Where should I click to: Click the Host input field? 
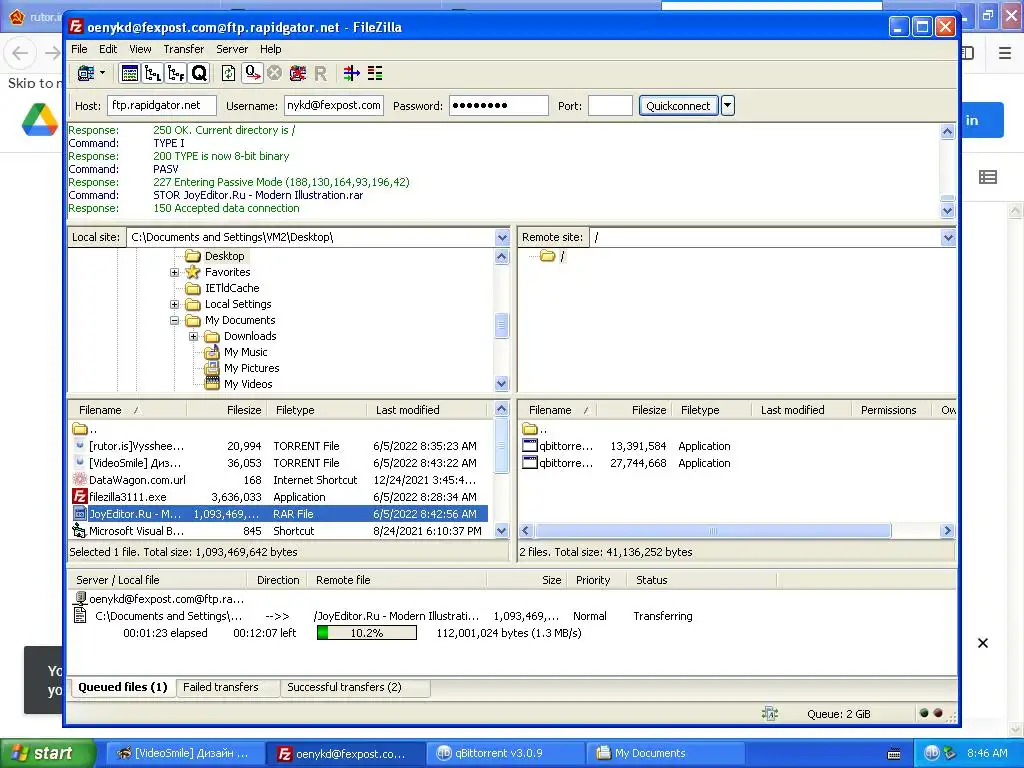click(x=161, y=106)
